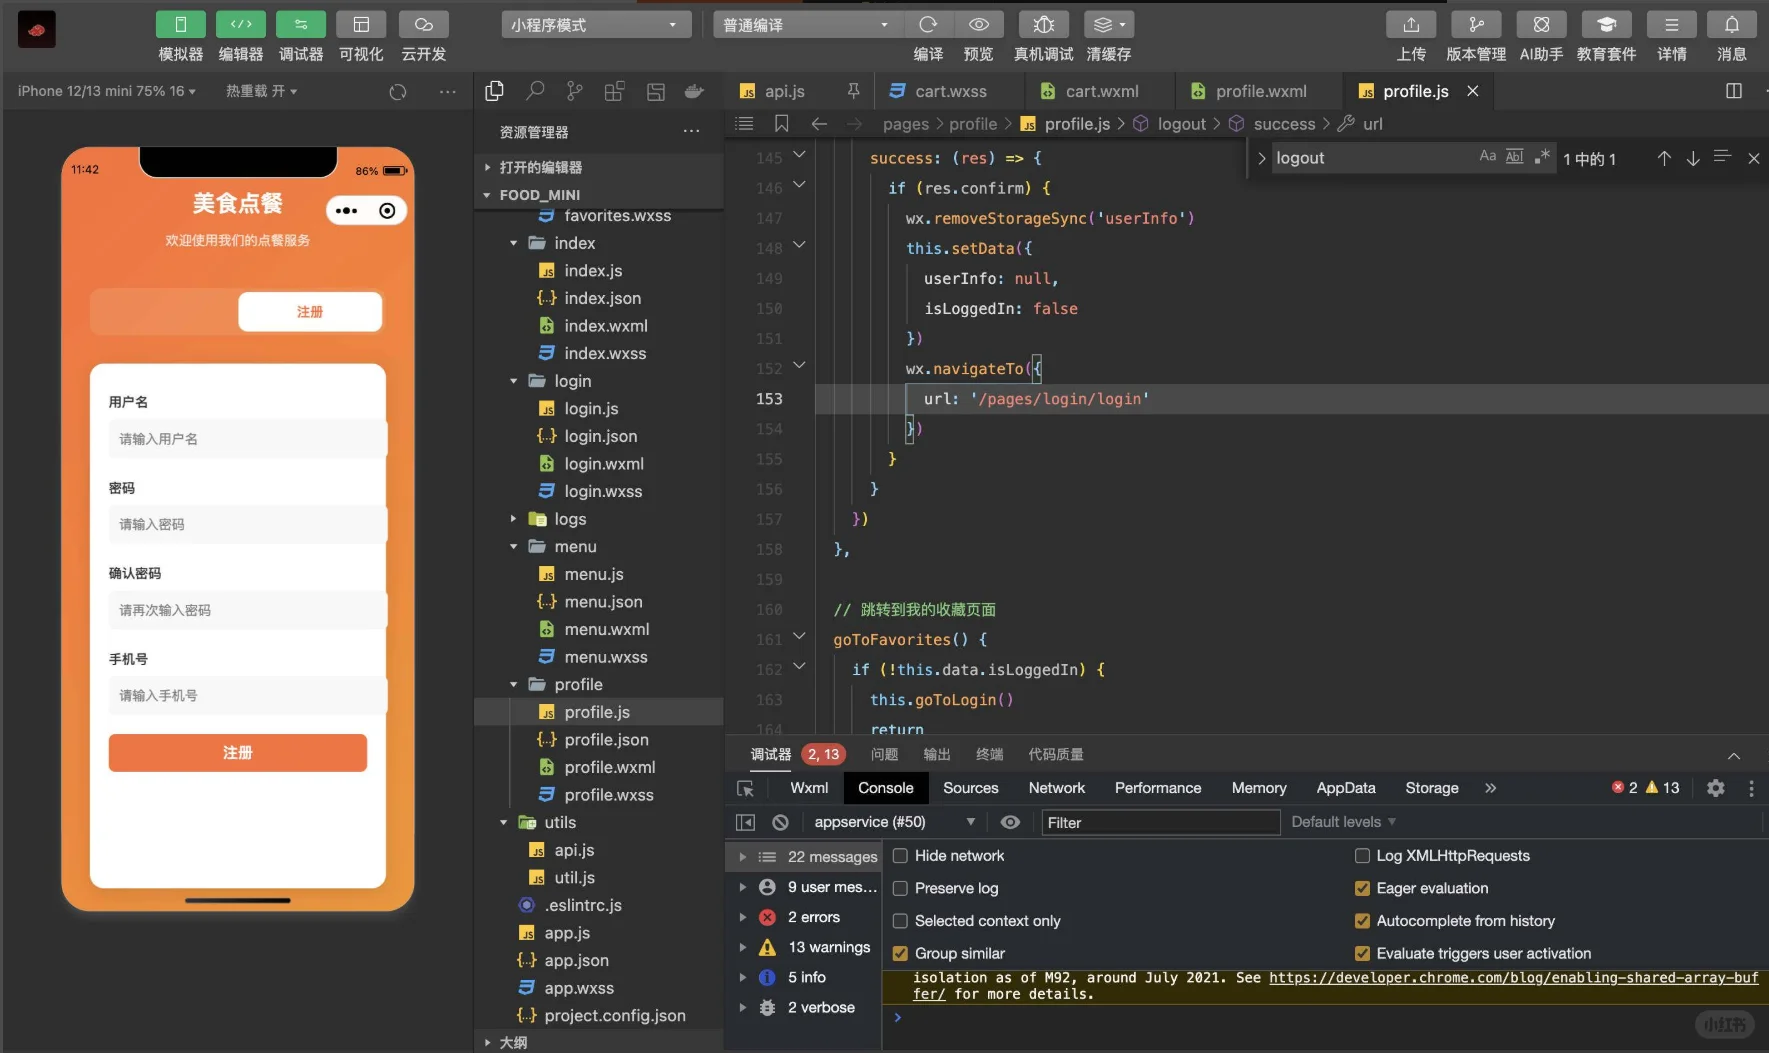Switch to the cart.wxml editor tab
The image size is (1769, 1053).
tap(1101, 91)
